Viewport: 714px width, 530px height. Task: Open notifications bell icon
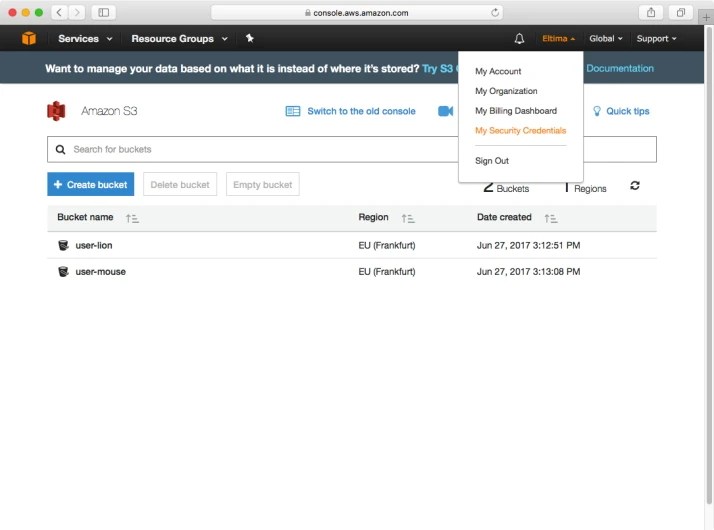[x=519, y=39]
